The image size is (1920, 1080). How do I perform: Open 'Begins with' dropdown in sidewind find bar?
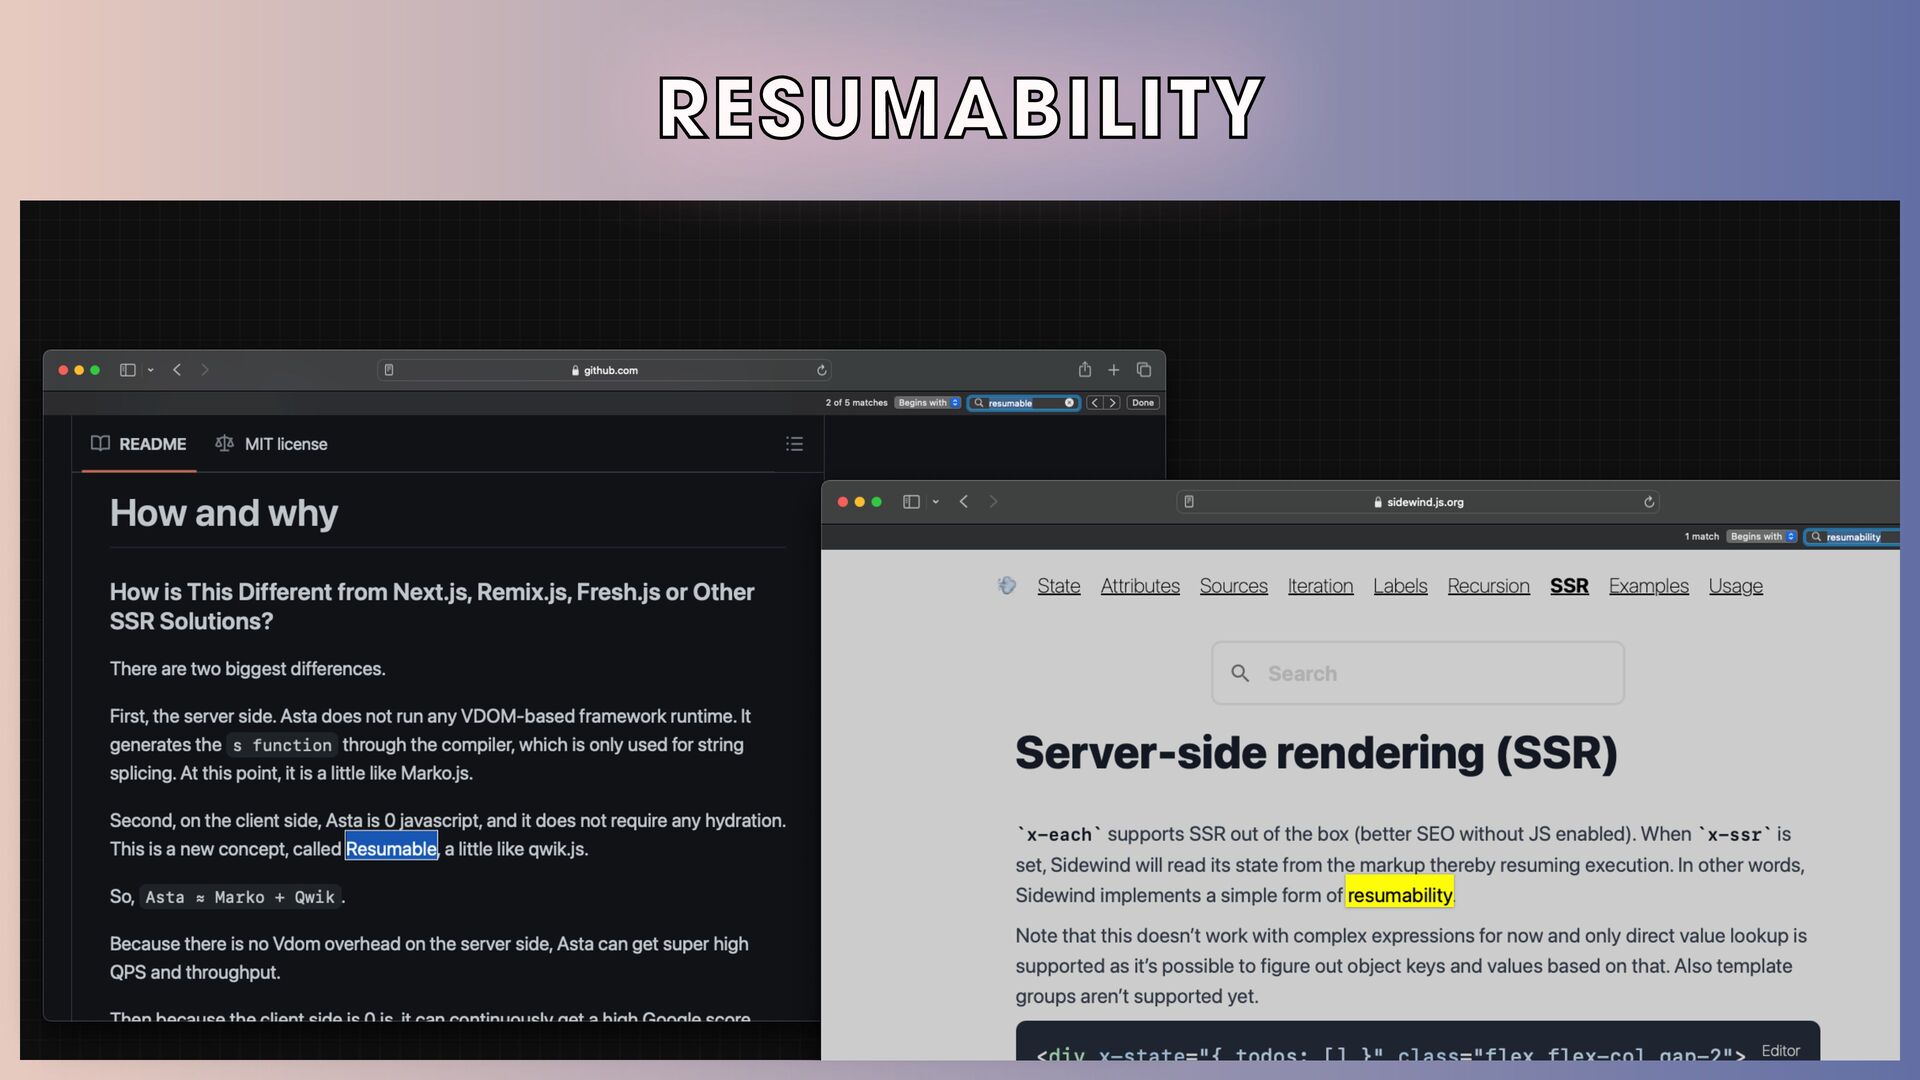tap(1762, 537)
